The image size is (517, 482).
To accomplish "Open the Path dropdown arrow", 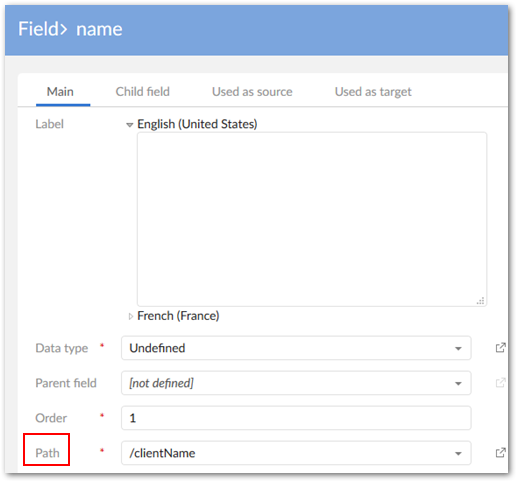I will (458, 453).
